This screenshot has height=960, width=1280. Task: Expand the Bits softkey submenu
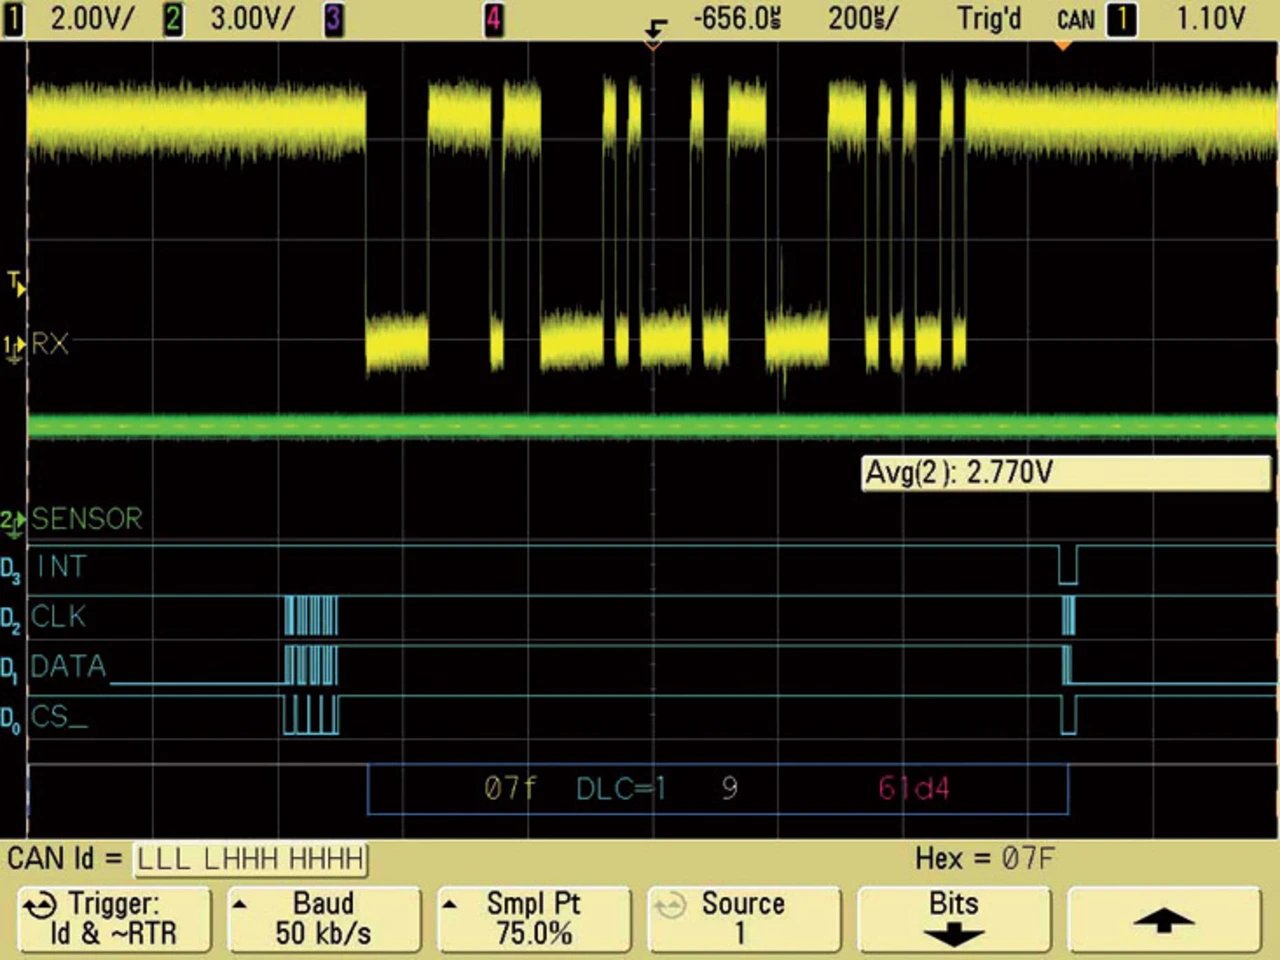953,918
